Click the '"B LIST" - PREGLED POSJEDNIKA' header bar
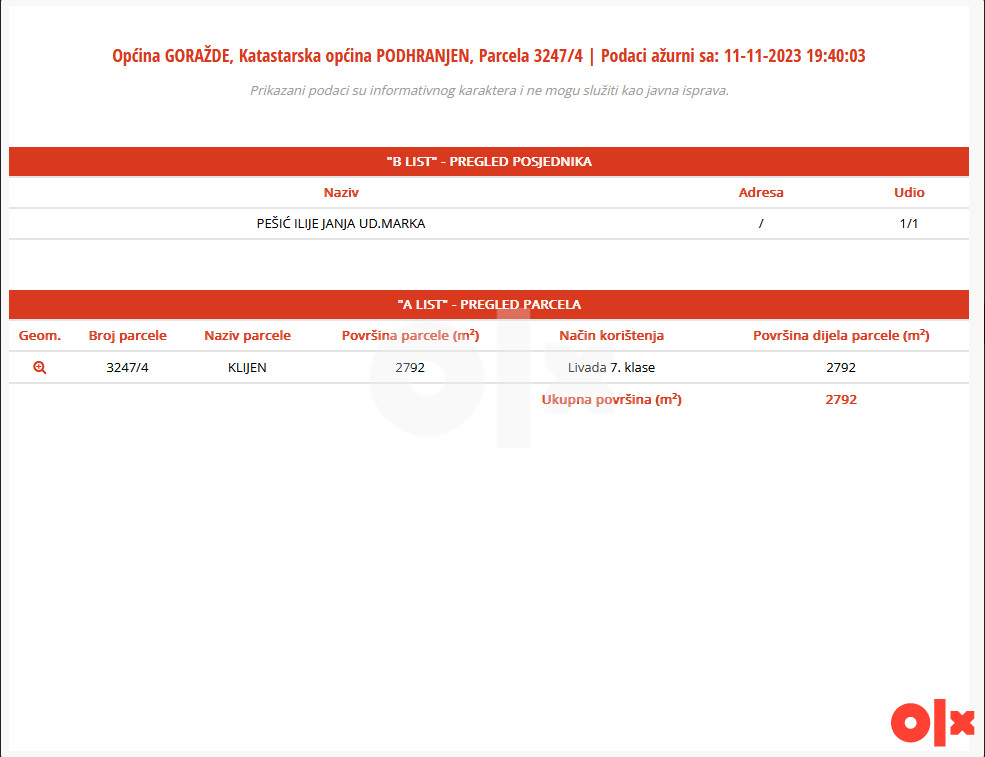 tap(489, 161)
